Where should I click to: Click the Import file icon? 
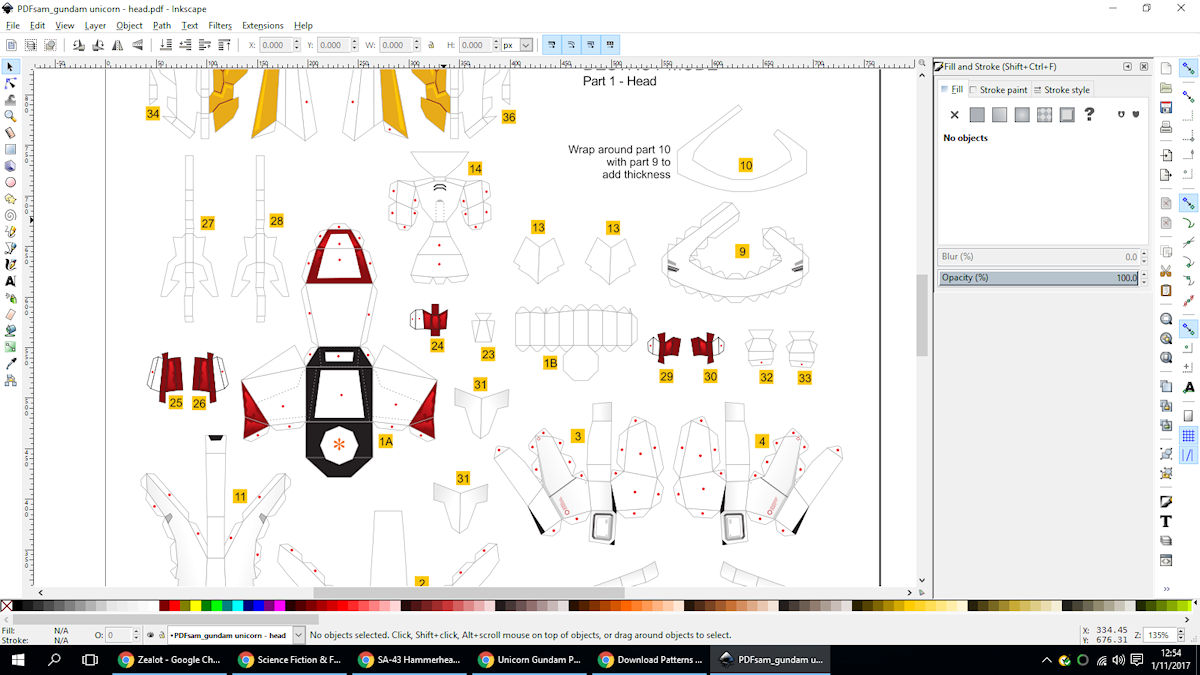point(1166,156)
